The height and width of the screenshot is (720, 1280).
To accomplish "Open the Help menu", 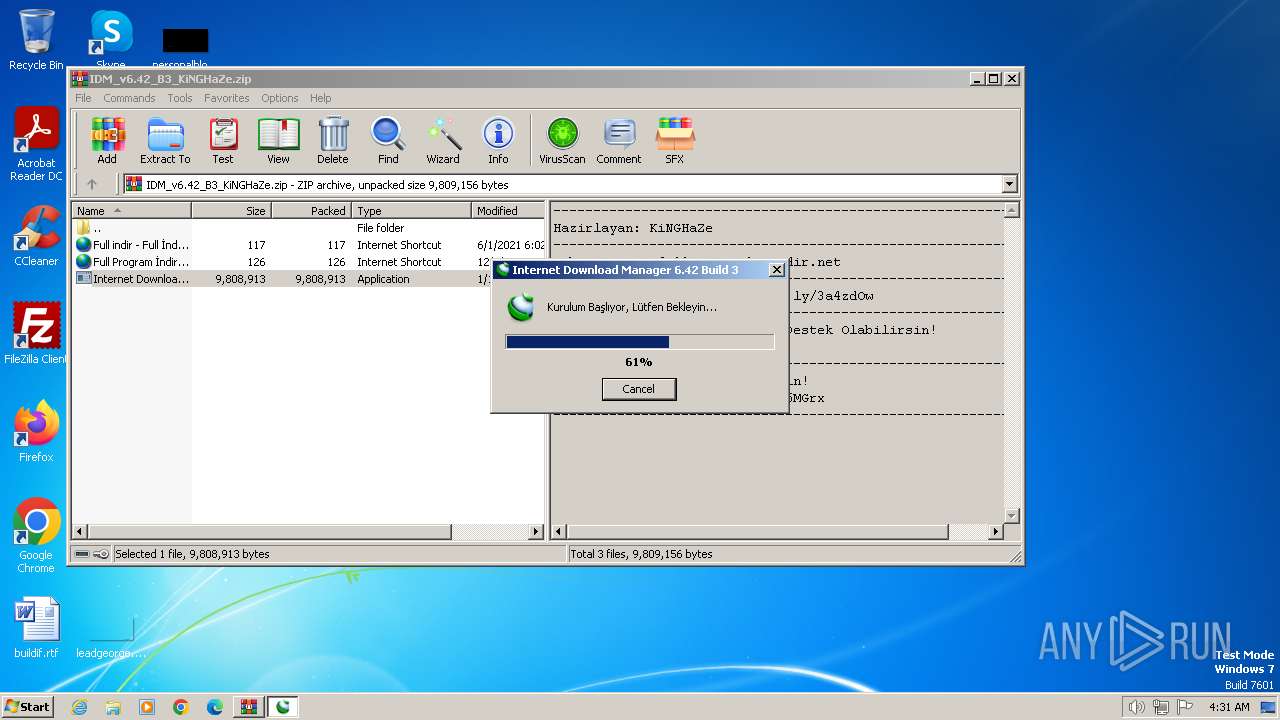I will (x=320, y=98).
